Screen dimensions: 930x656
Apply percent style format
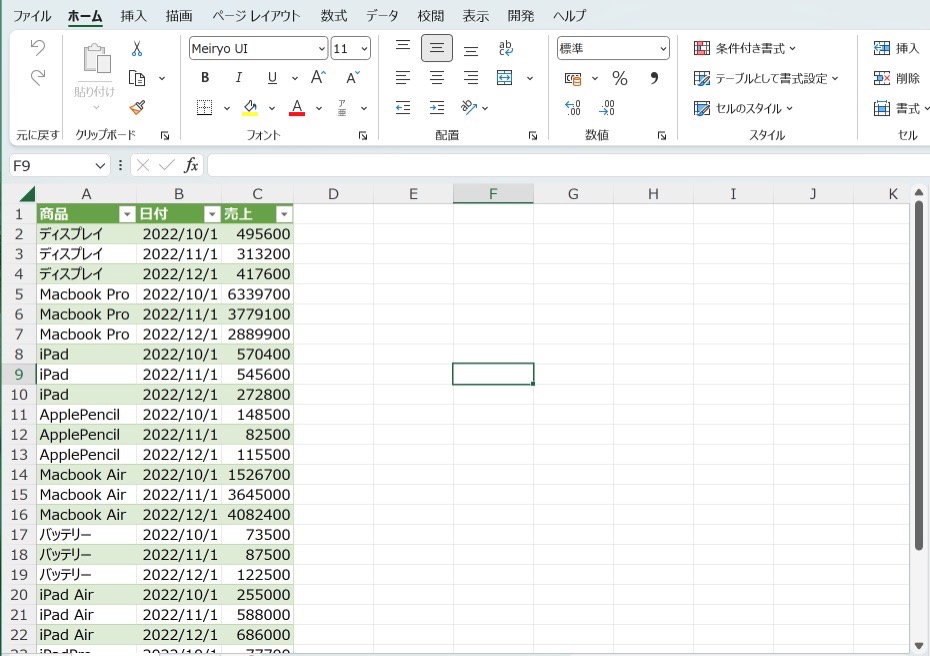tap(620, 78)
